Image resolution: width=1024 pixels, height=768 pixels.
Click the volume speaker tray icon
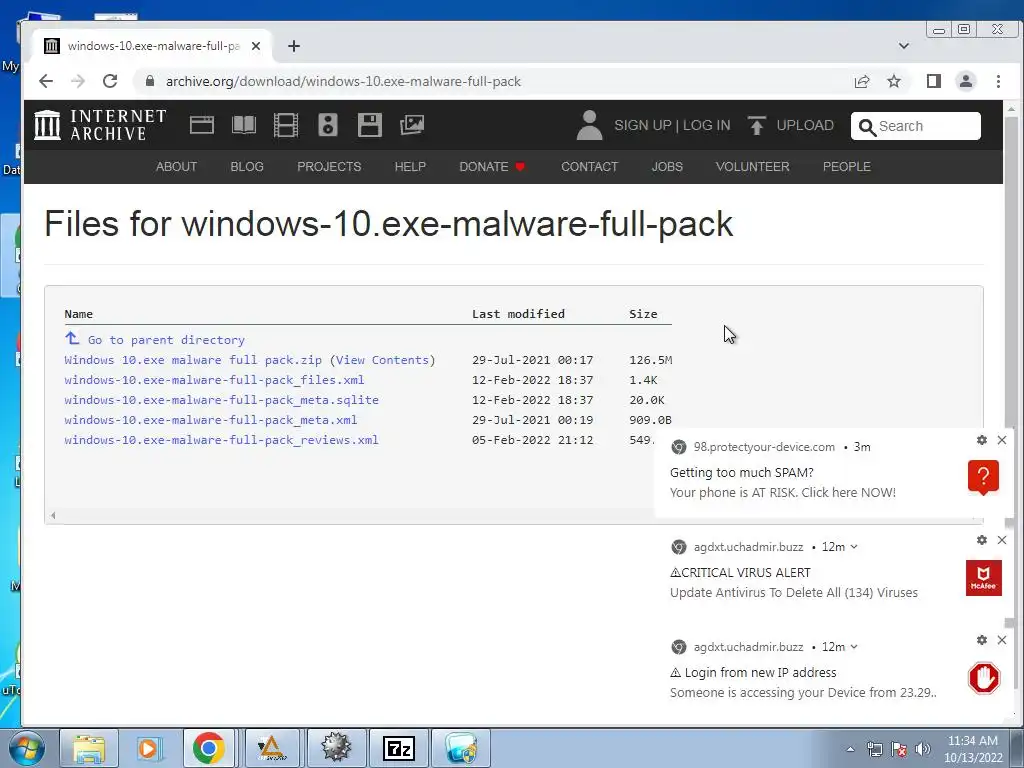[x=923, y=749]
